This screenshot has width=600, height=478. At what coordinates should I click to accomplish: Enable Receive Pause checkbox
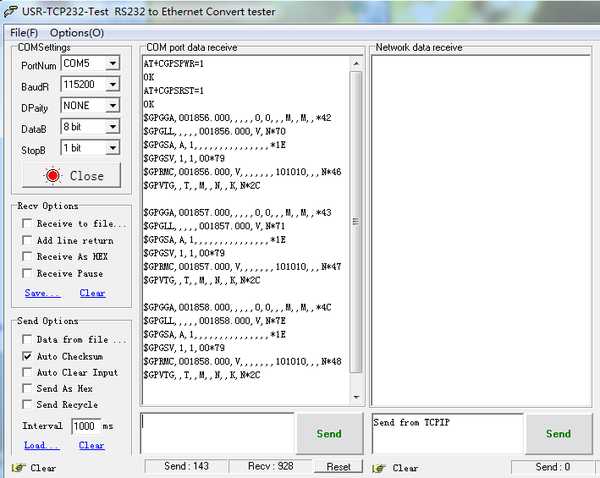pyautogui.click(x=27, y=273)
